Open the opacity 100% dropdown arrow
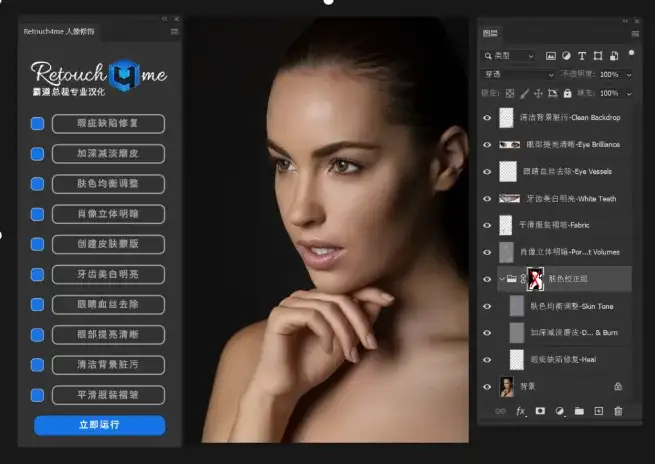Screen dimensions: 655x464 pos(630,75)
